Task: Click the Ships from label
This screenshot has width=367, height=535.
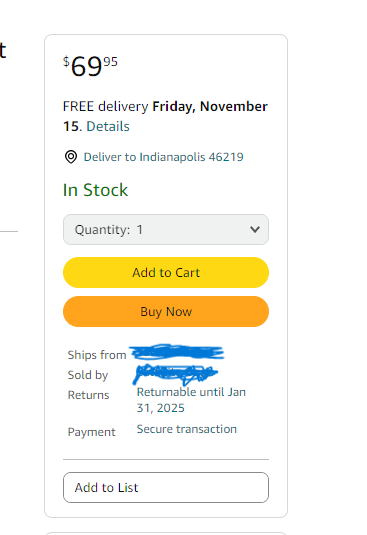Action: 97,355
